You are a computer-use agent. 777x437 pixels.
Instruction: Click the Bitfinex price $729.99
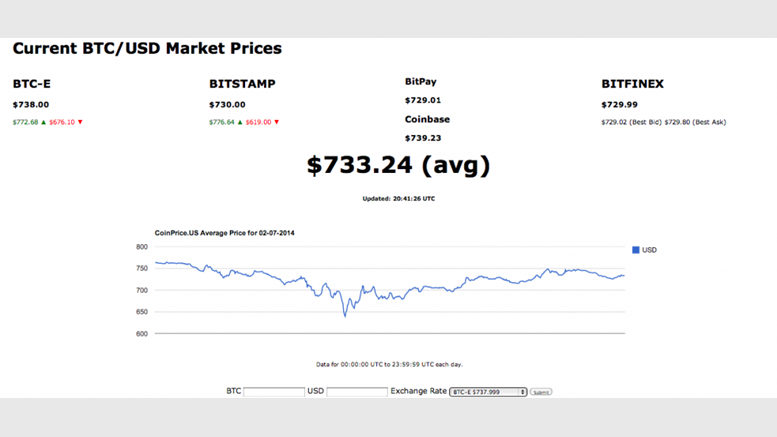[x=619, y=105]
